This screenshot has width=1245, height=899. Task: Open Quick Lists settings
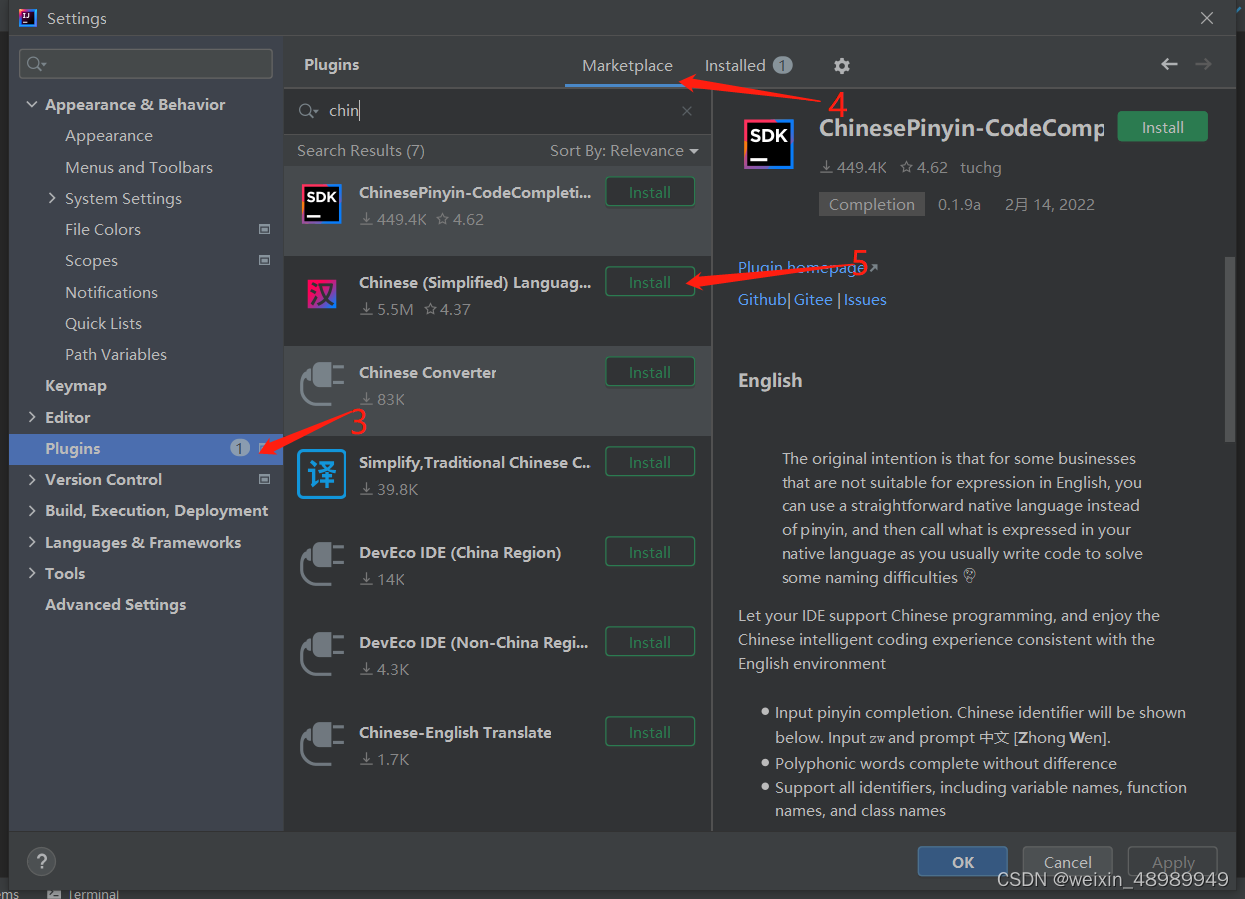[x=103, y=323]
